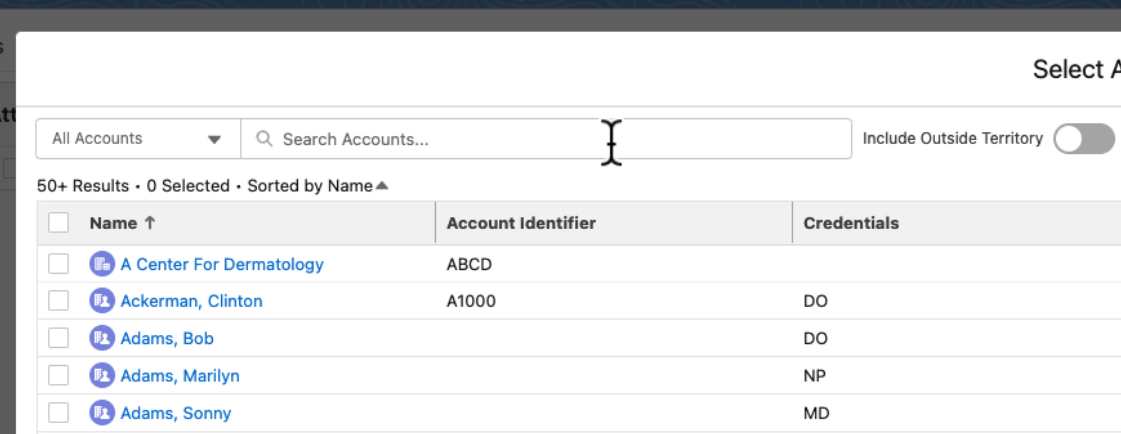Image resolution: width=1121 pixels, height=434 pixels.
Task: Click the person icon beside Ackerman, Clinton
Action: [x=101, y=301]
